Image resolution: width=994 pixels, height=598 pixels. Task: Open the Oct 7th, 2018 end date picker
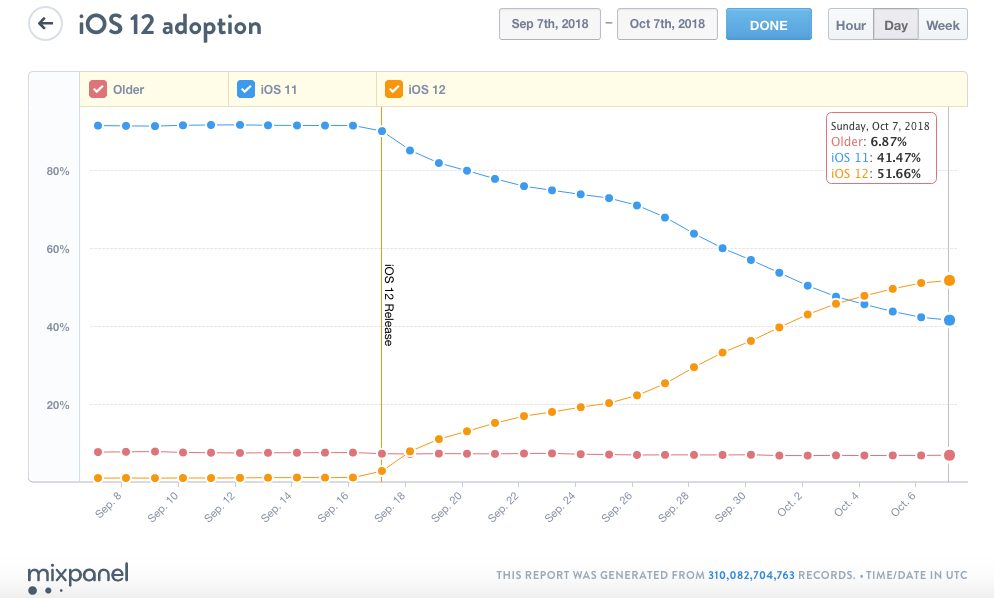click(x=667, y=25)
